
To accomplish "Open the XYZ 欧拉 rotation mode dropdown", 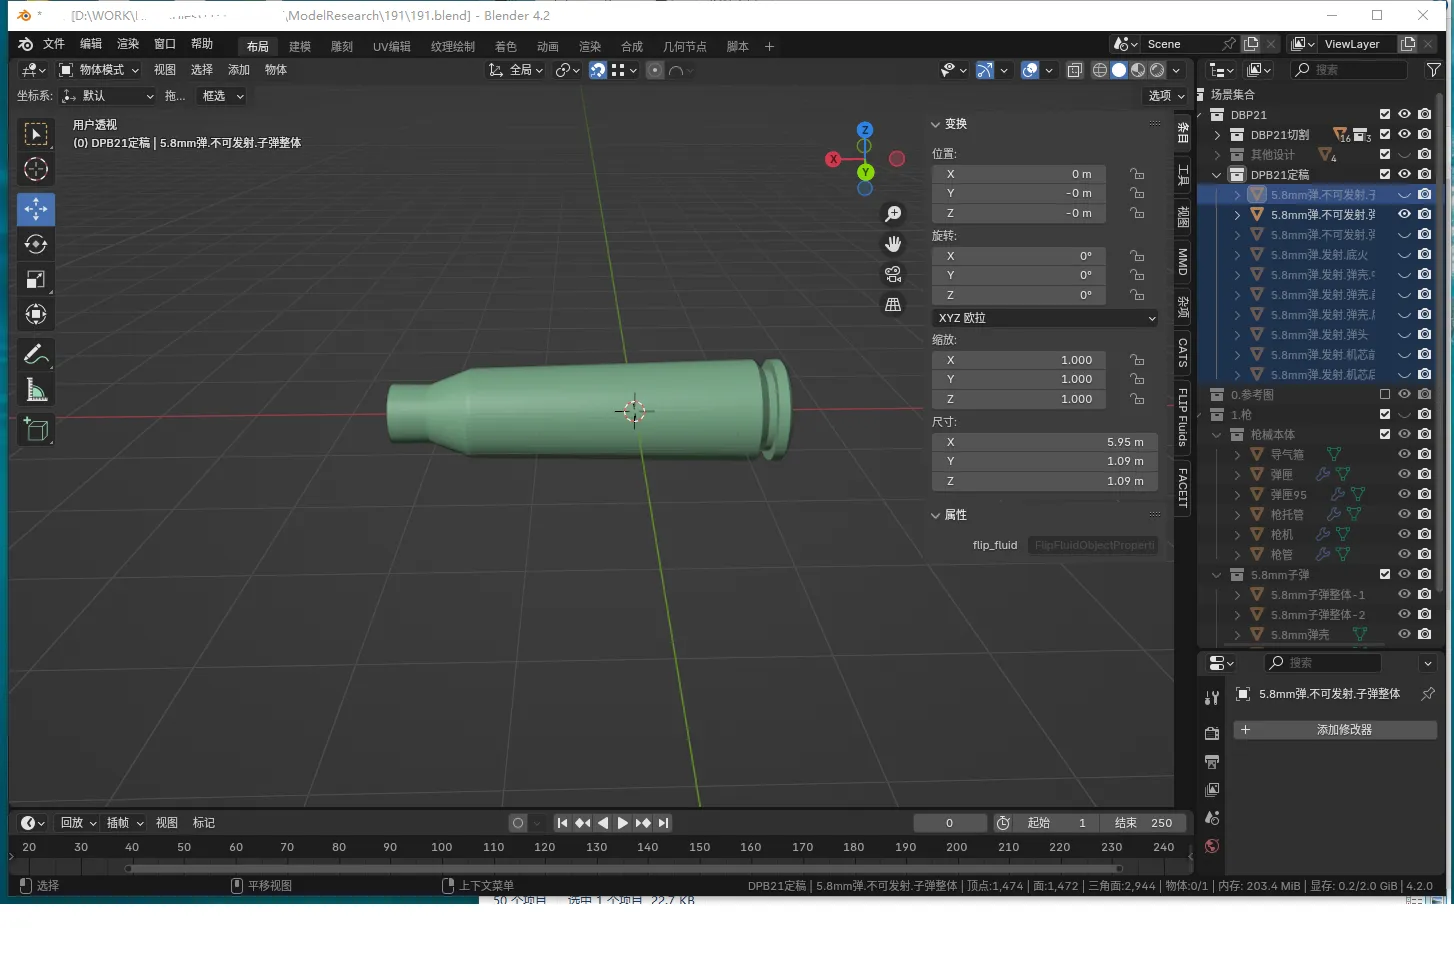I will coord(1045,318).
